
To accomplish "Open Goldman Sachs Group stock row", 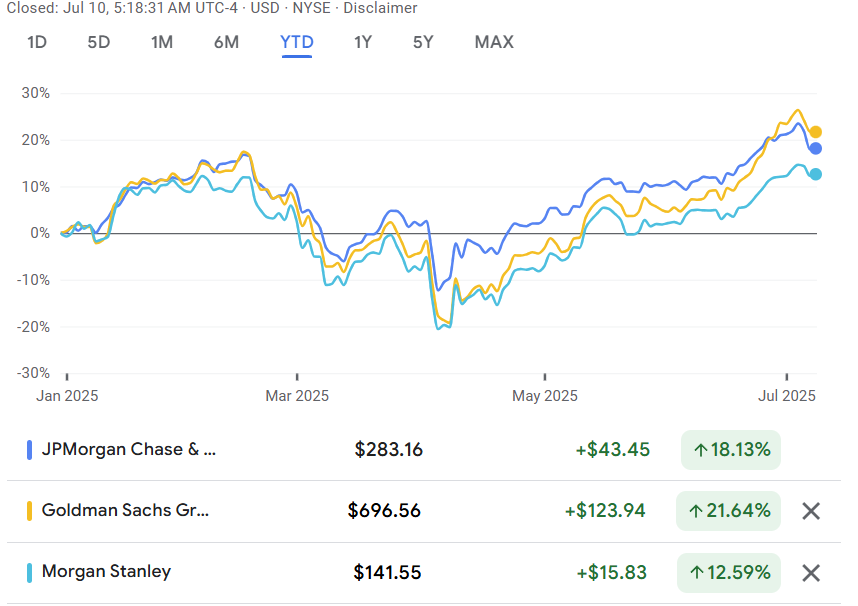I will (x=424, y=511).
